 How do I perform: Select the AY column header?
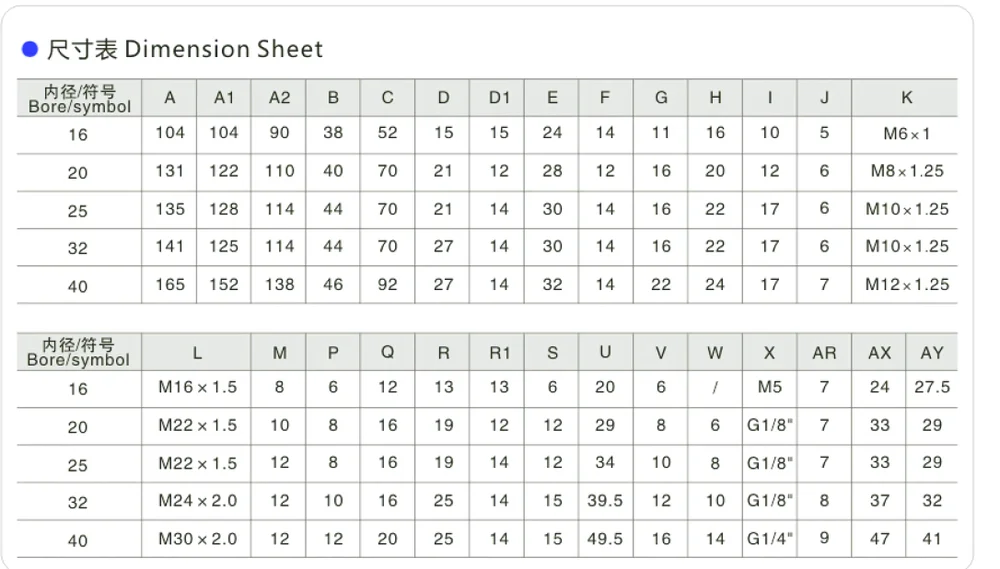pos(932,353)
